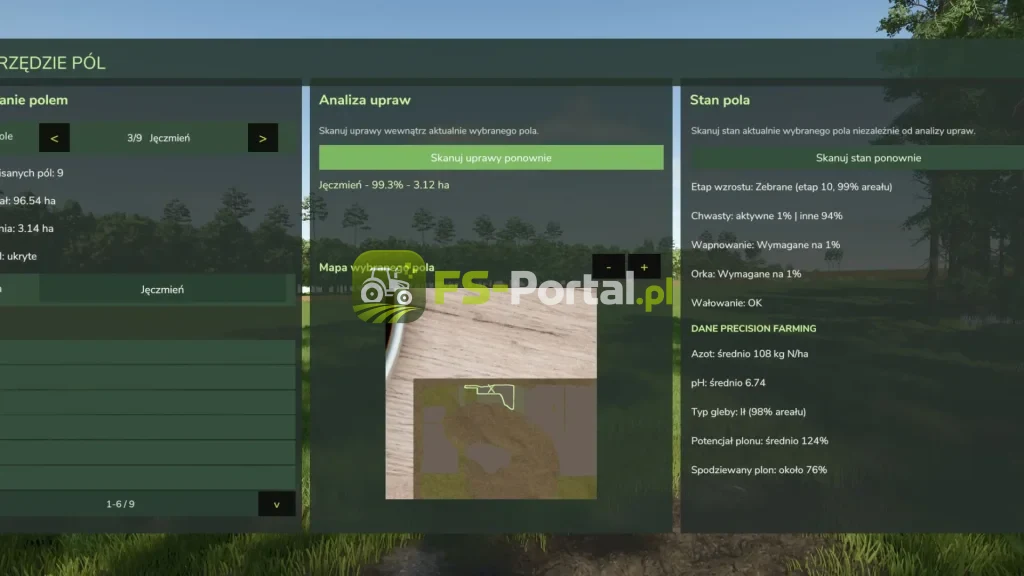Viewport: 1024px width, 576px height.
Task: Click the Stan pola panel heading
Action: pyautogui.click(x=720, y=100)
